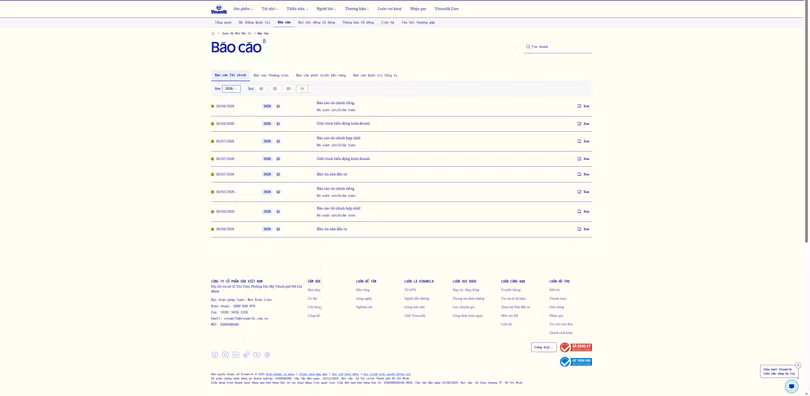Switch to the 'Báo cáo Thường niên' tab
The height and width of the screenshot is (396, 810).
[x=271, y=75]
